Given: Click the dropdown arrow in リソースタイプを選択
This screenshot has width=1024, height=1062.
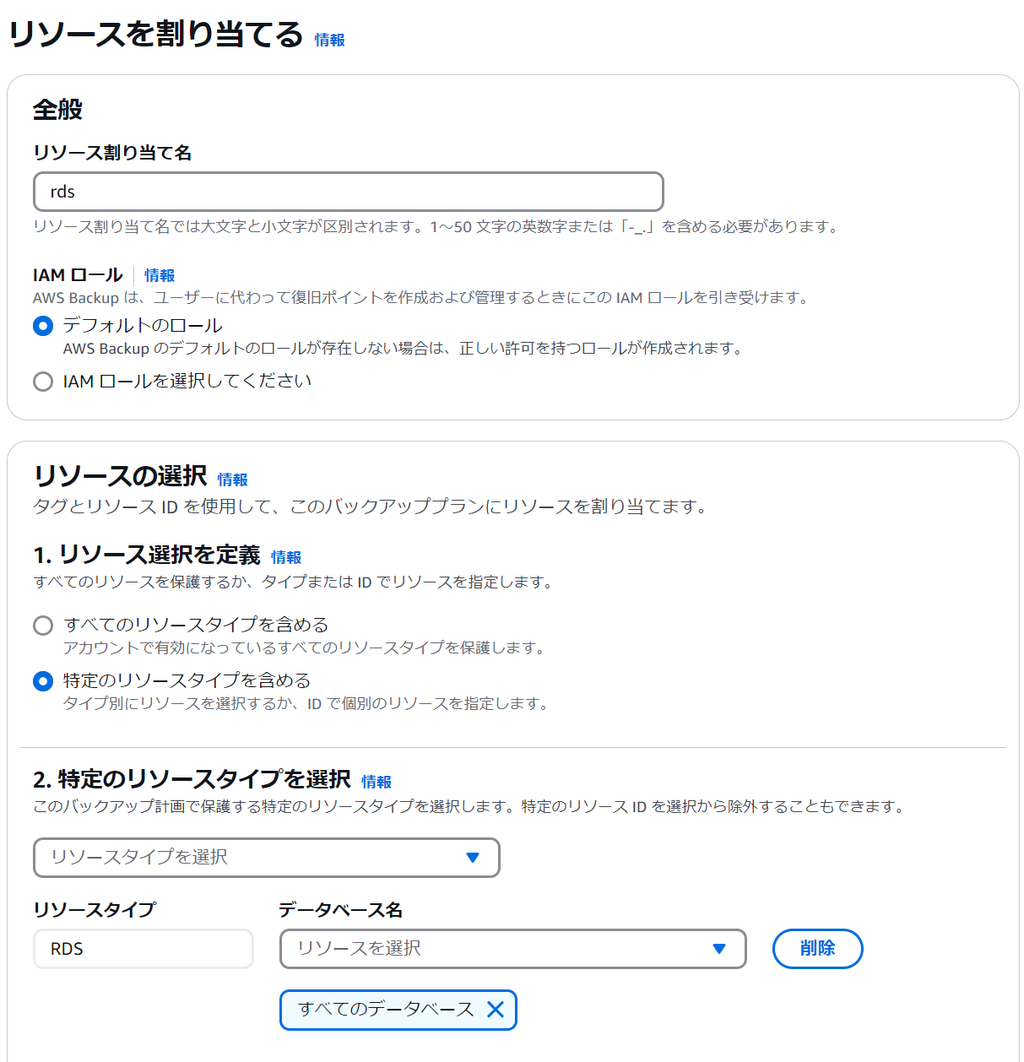Looking at the screenshot, I should 473,857.
